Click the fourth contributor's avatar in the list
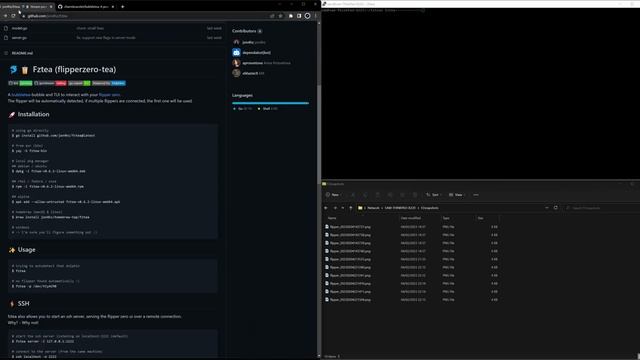The height and width of the screenshot is (360, 640). pyautogui.click(x=236, y=73)
